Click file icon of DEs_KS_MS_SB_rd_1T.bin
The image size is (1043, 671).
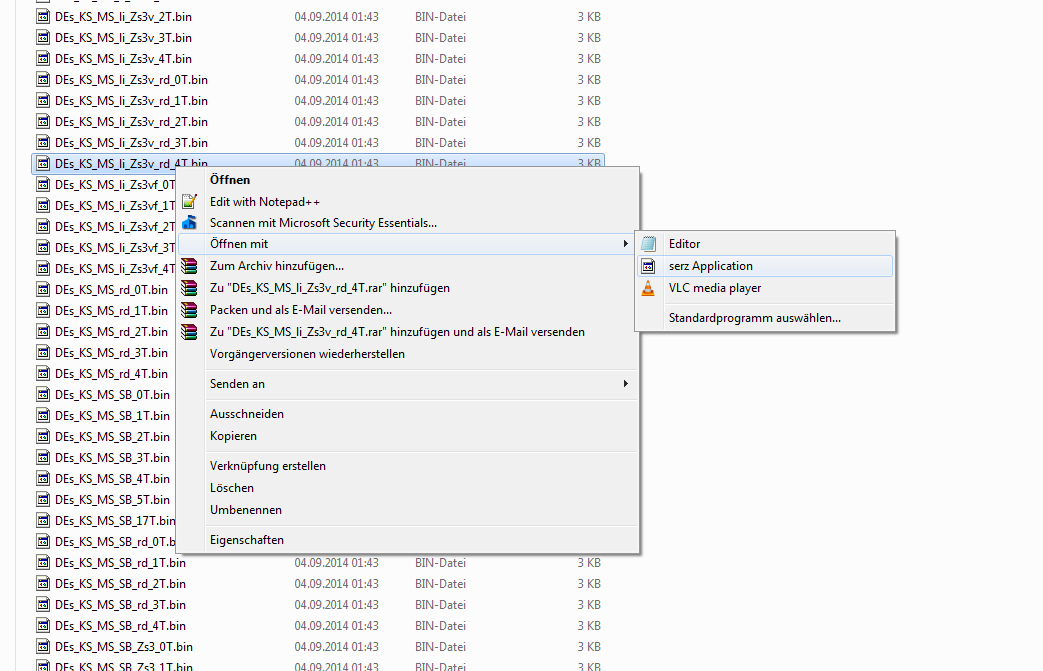(x=43, y=563)
